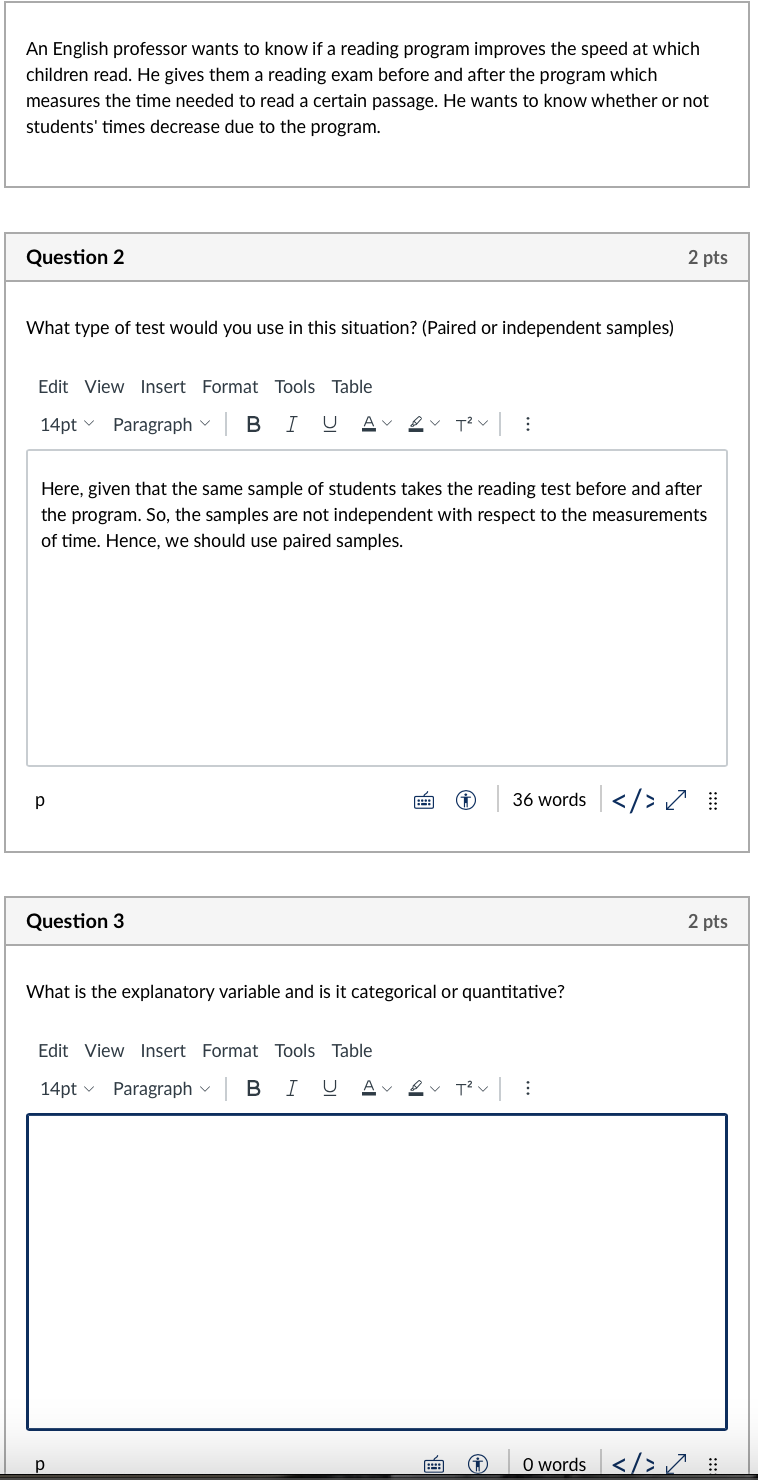Open highlighter color picker in Question 2

[x=421, y=423]
